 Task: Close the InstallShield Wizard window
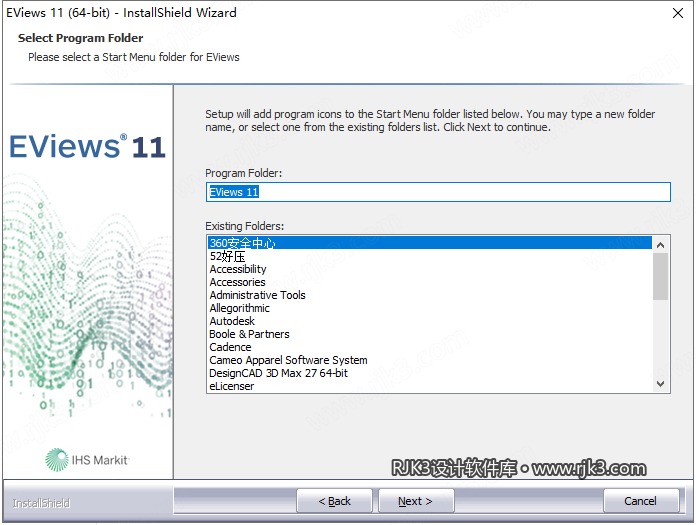coord(678,13)
